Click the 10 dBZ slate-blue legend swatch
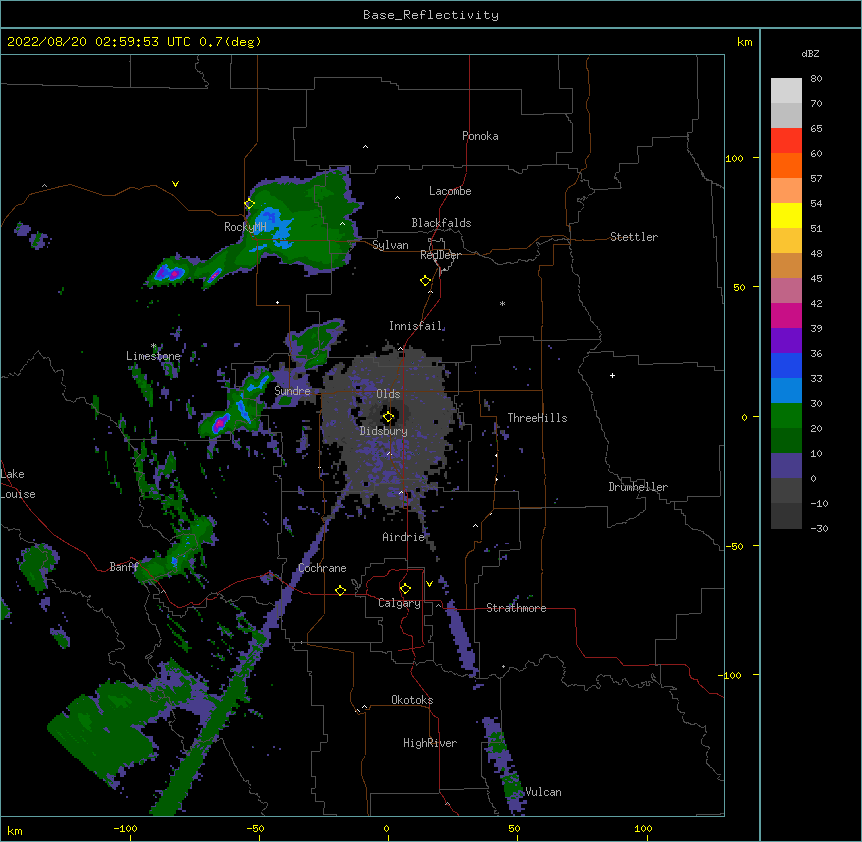Viewport: 862px width, 842px height. tap(786, 466)
